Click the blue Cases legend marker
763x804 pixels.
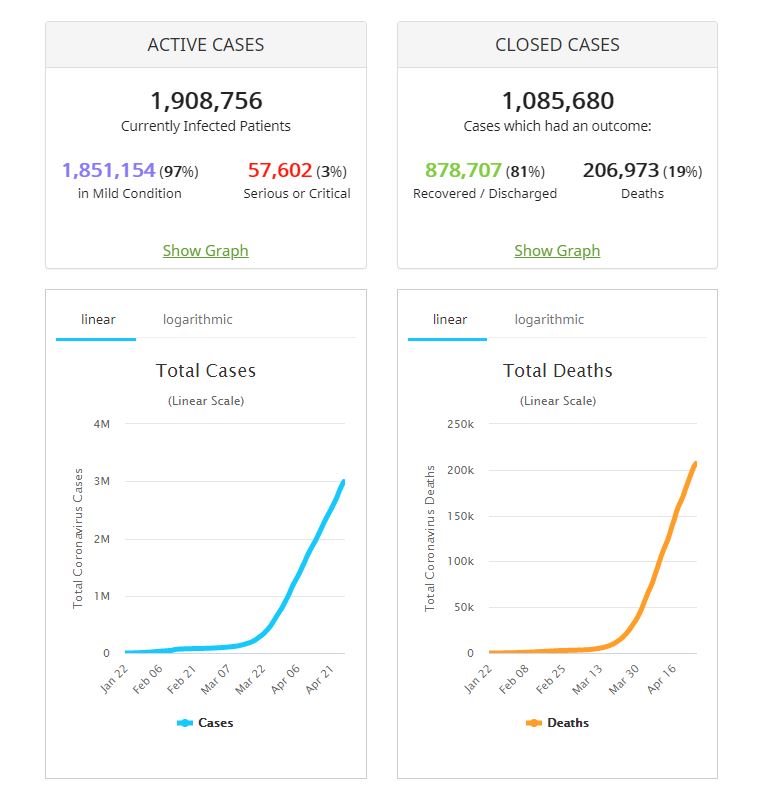(185, 722)
